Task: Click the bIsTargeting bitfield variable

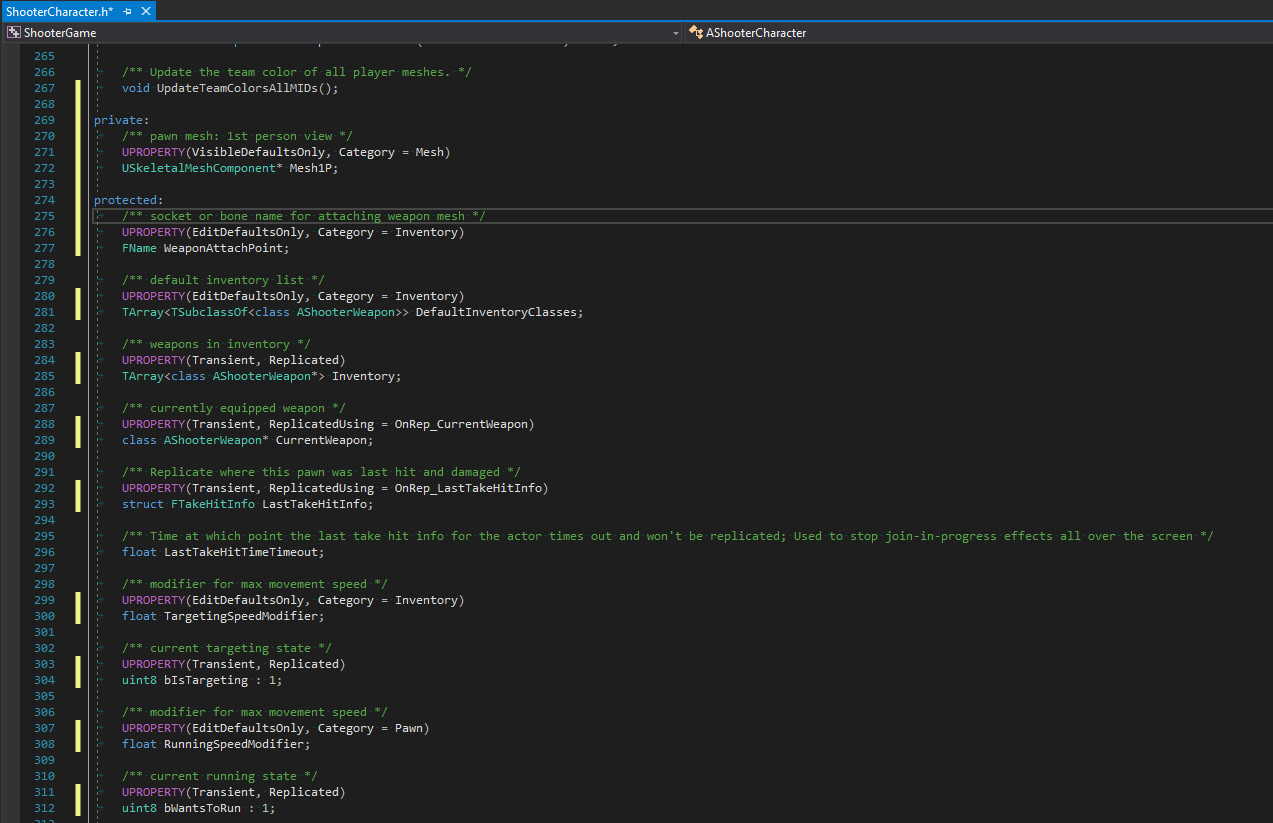Action: point(205,680)
